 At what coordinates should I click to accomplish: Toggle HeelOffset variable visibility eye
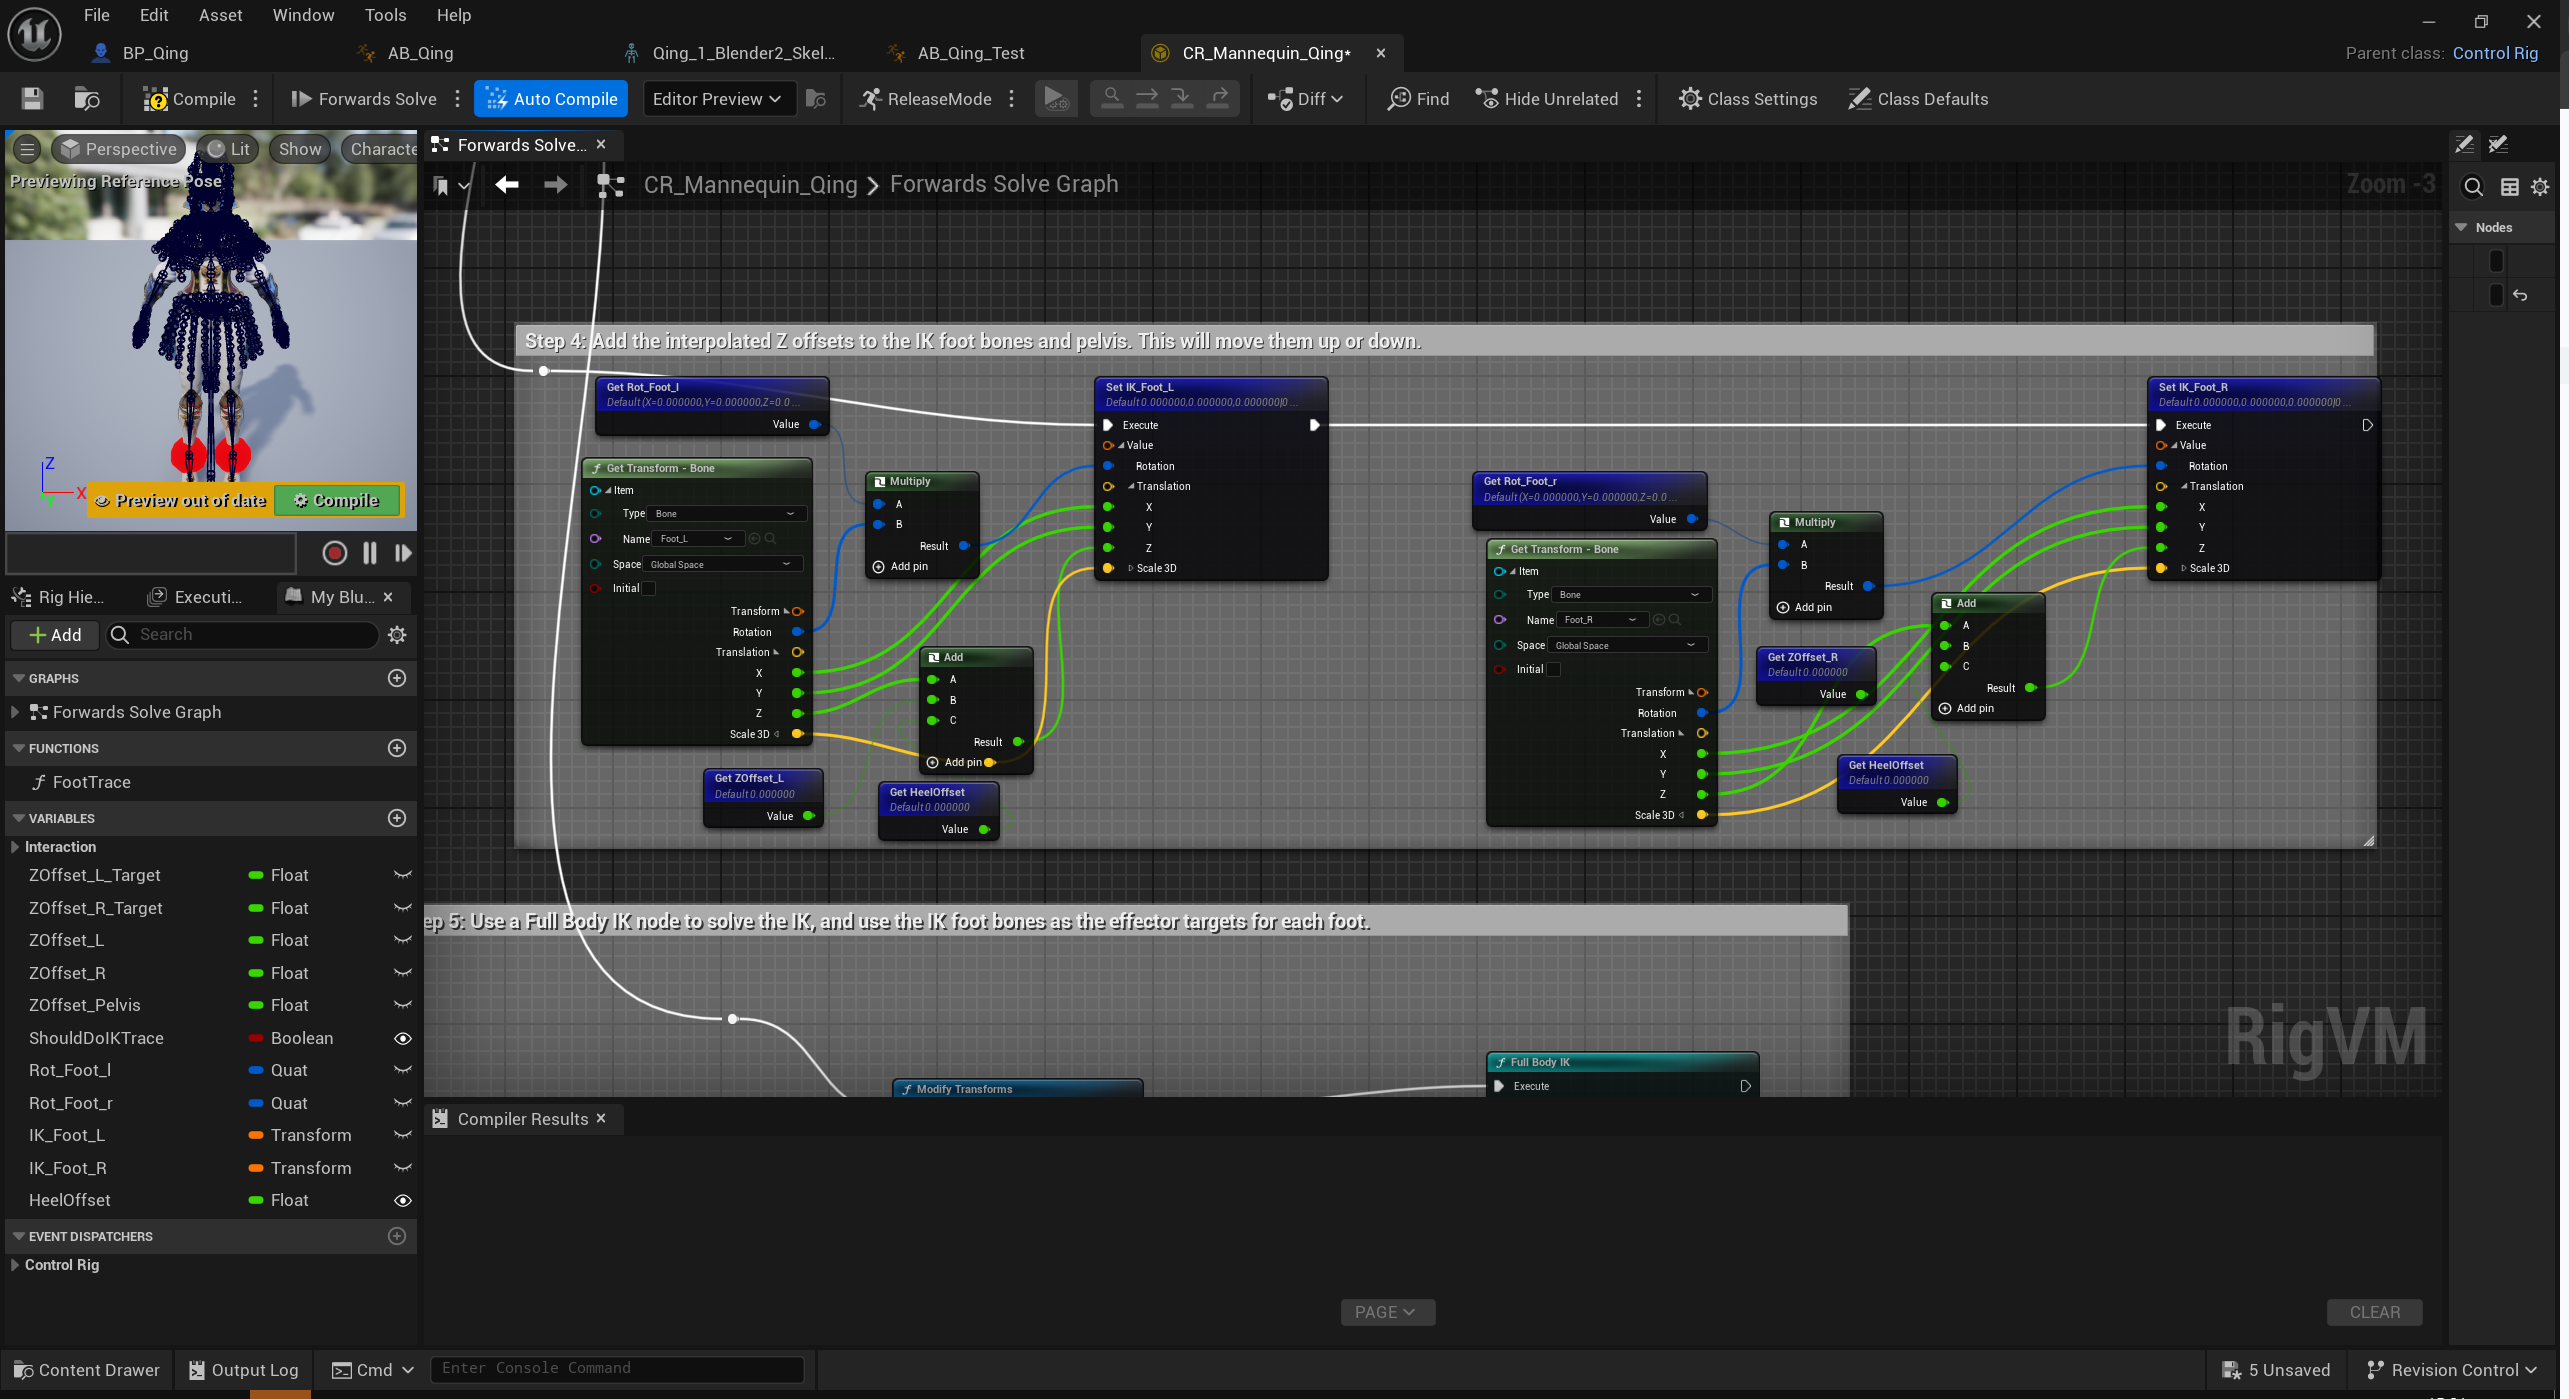click(x=403, y=1200)
